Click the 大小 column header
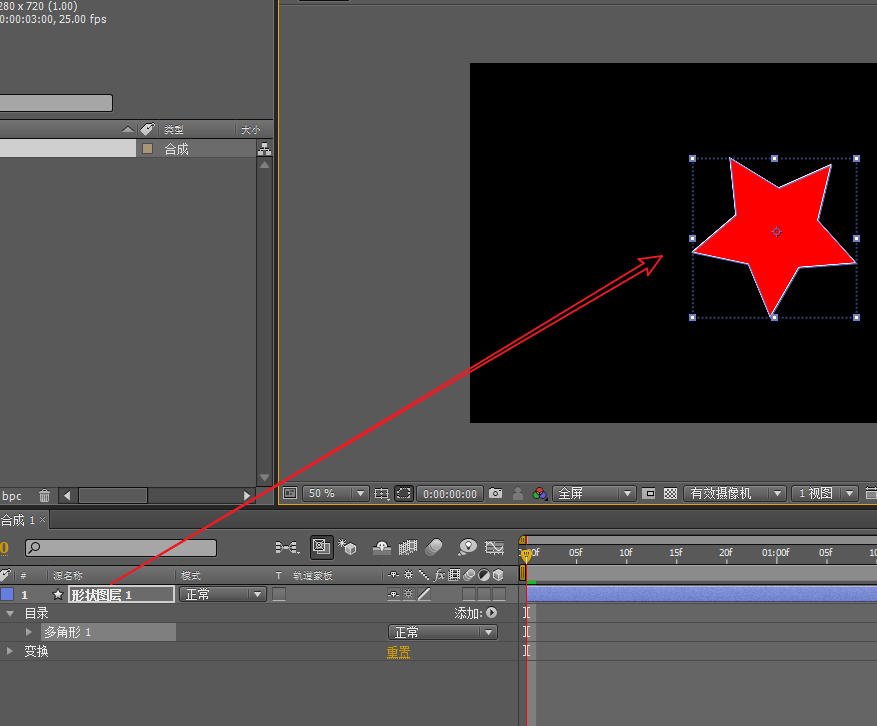 point(251,129)
